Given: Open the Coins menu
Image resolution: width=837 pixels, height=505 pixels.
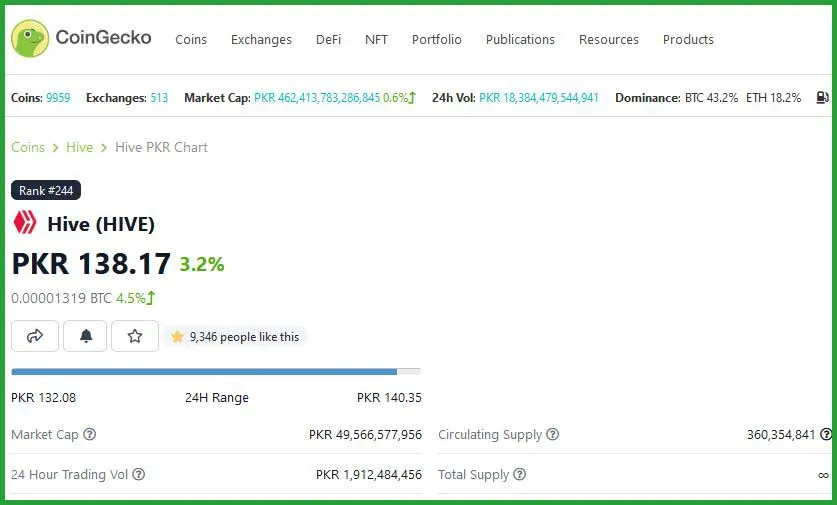Looking at the screenshot, I should click(191, 40).
